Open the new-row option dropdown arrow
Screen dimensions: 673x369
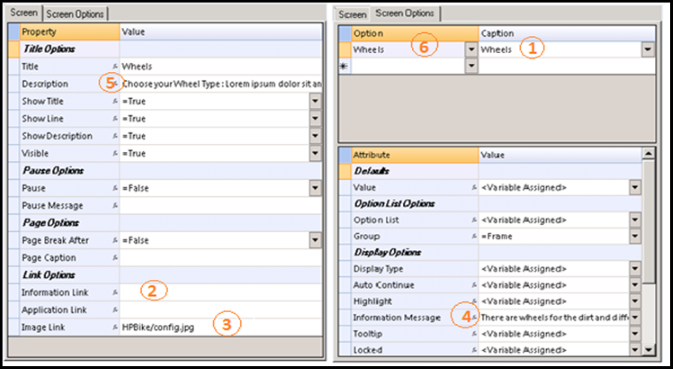pyautogui.click(x=471, y=66)
